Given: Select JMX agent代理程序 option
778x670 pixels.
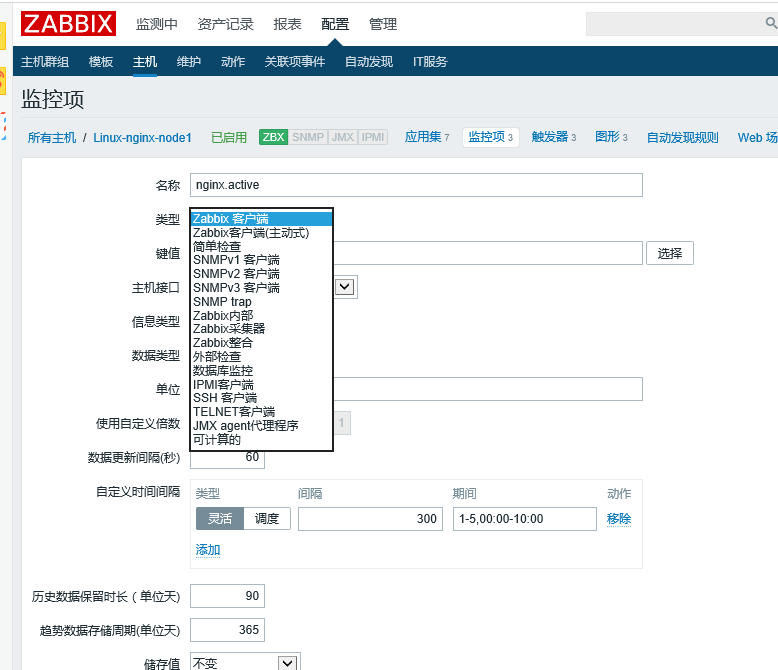Looking at the screenshot, I should (x=261, y=426).
